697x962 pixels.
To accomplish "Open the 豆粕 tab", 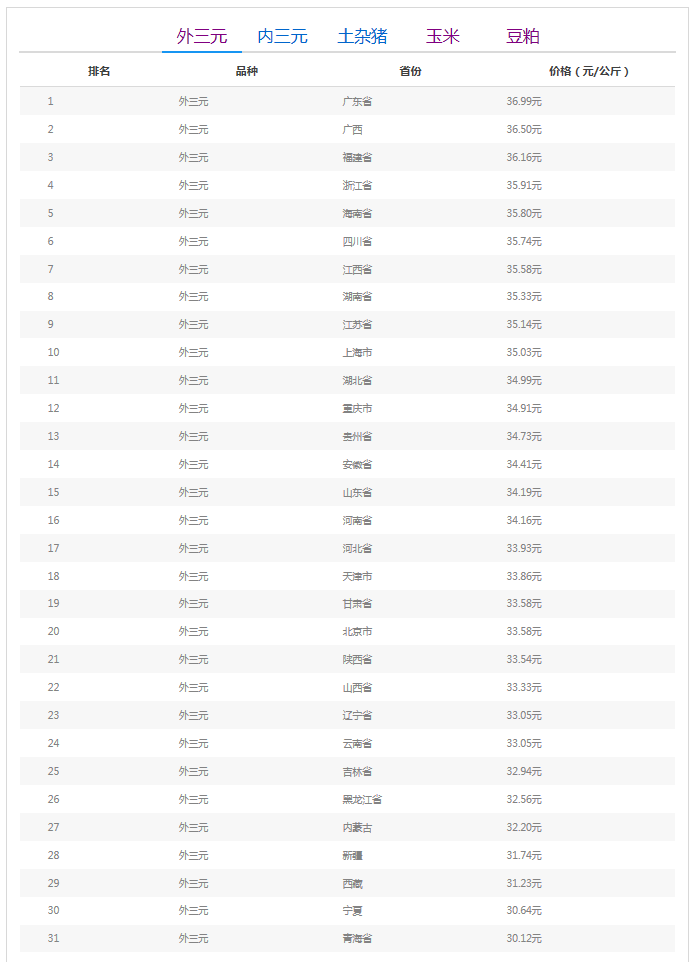I will click(x=523, y=37).
